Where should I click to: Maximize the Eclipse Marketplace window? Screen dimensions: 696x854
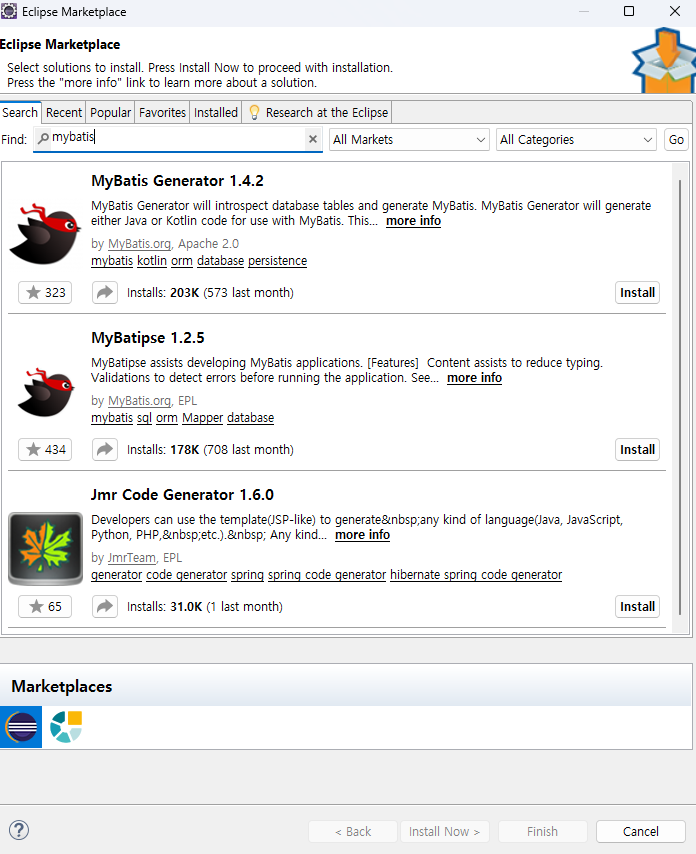(x=629, y=11)
